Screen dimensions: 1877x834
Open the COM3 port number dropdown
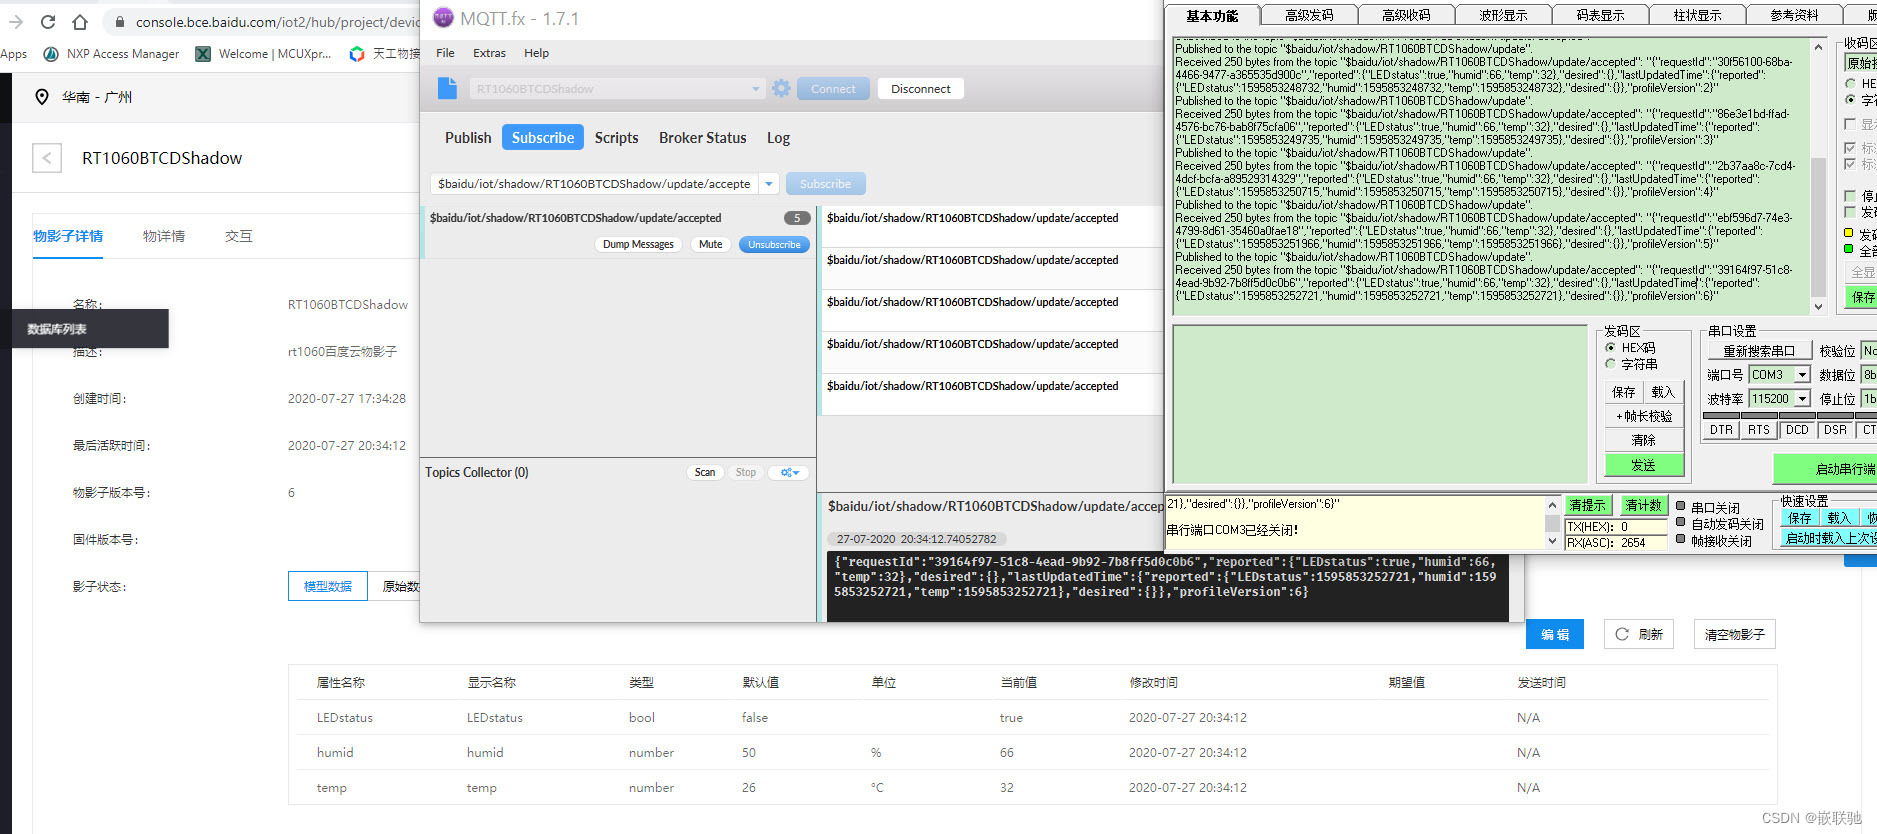click(1802, 375)
